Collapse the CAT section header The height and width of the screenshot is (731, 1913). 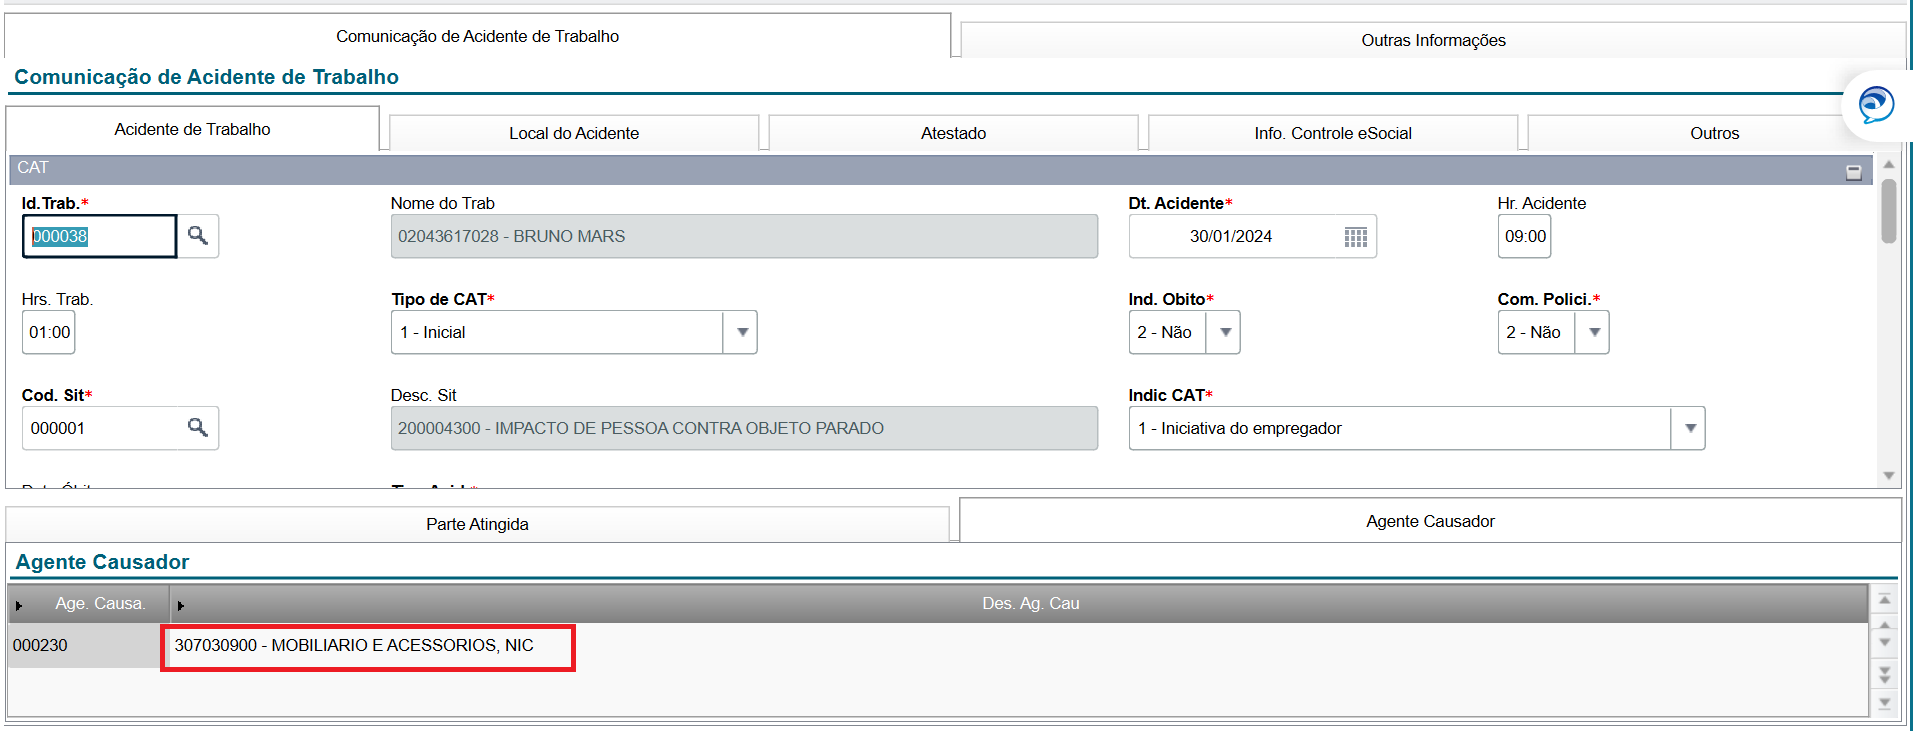click(x=1853, y=172)
